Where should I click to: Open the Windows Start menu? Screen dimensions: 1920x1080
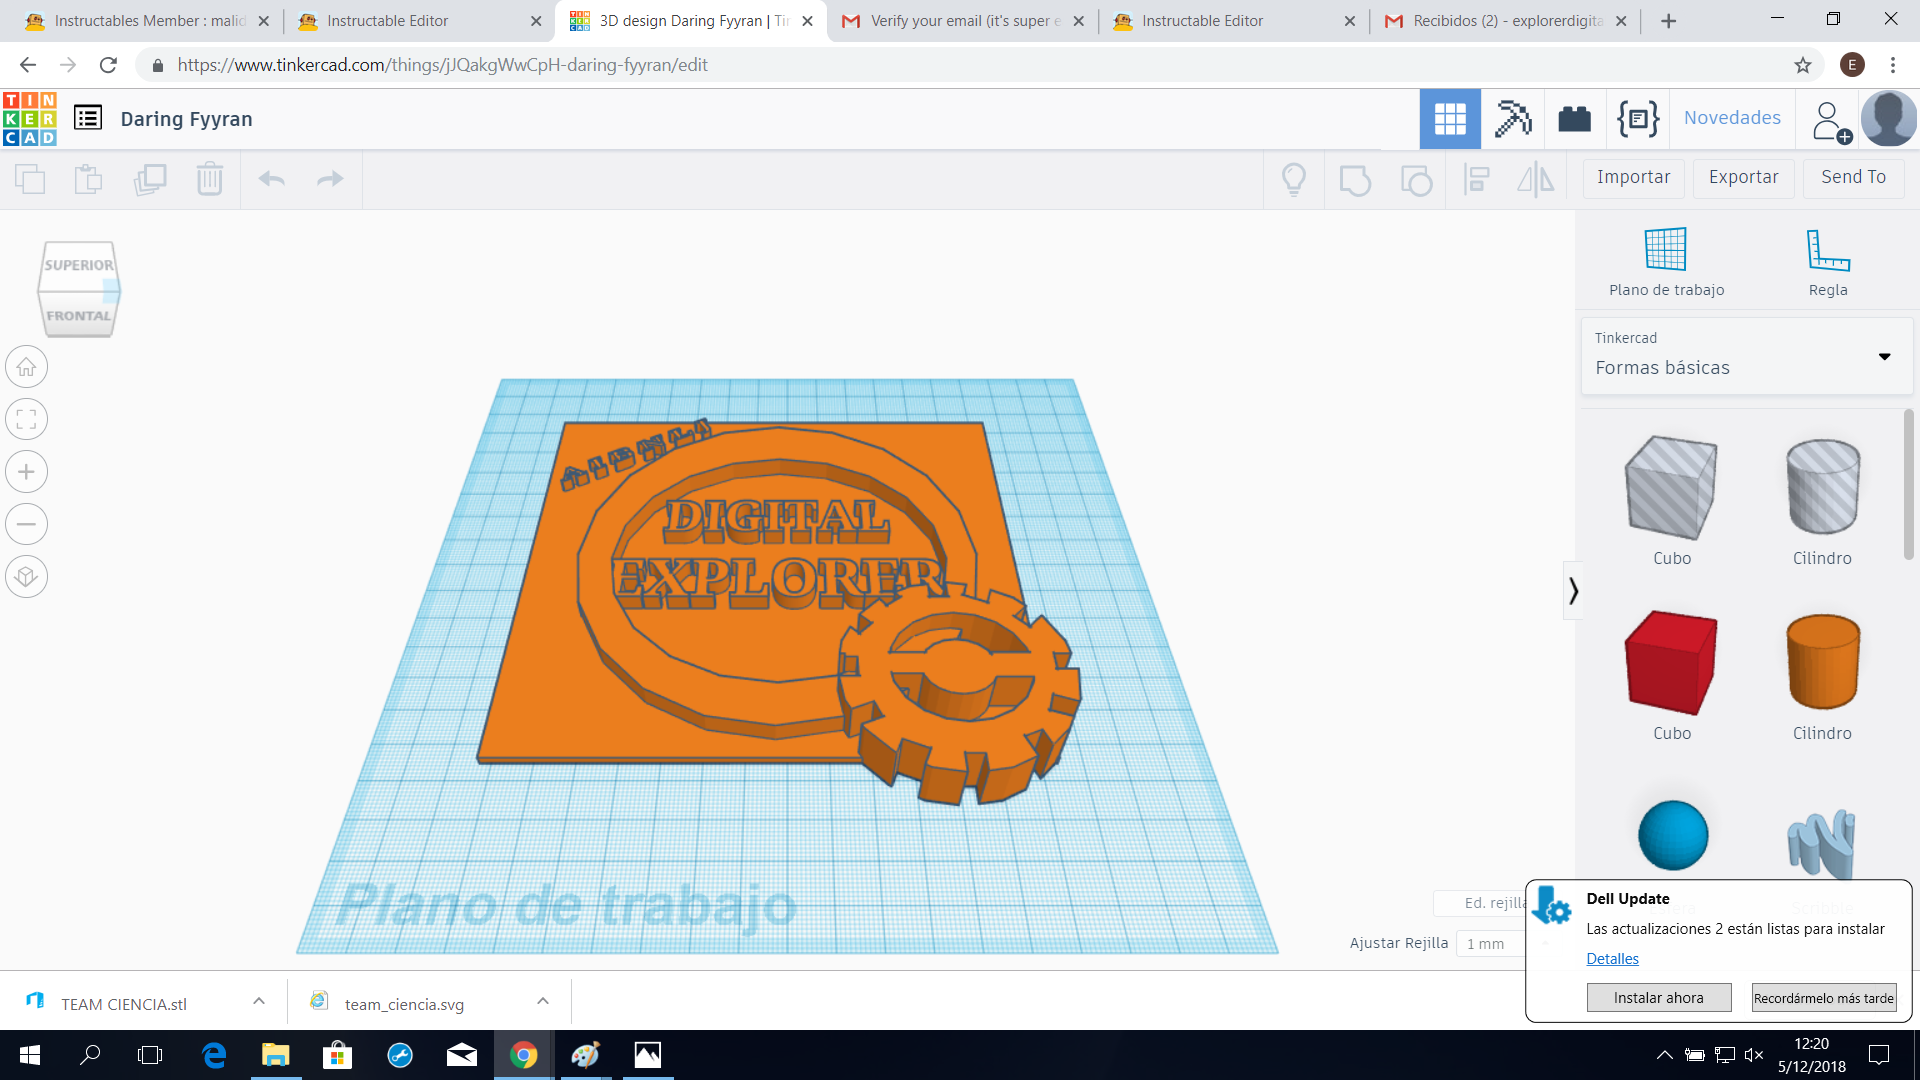pos(30,1055)
